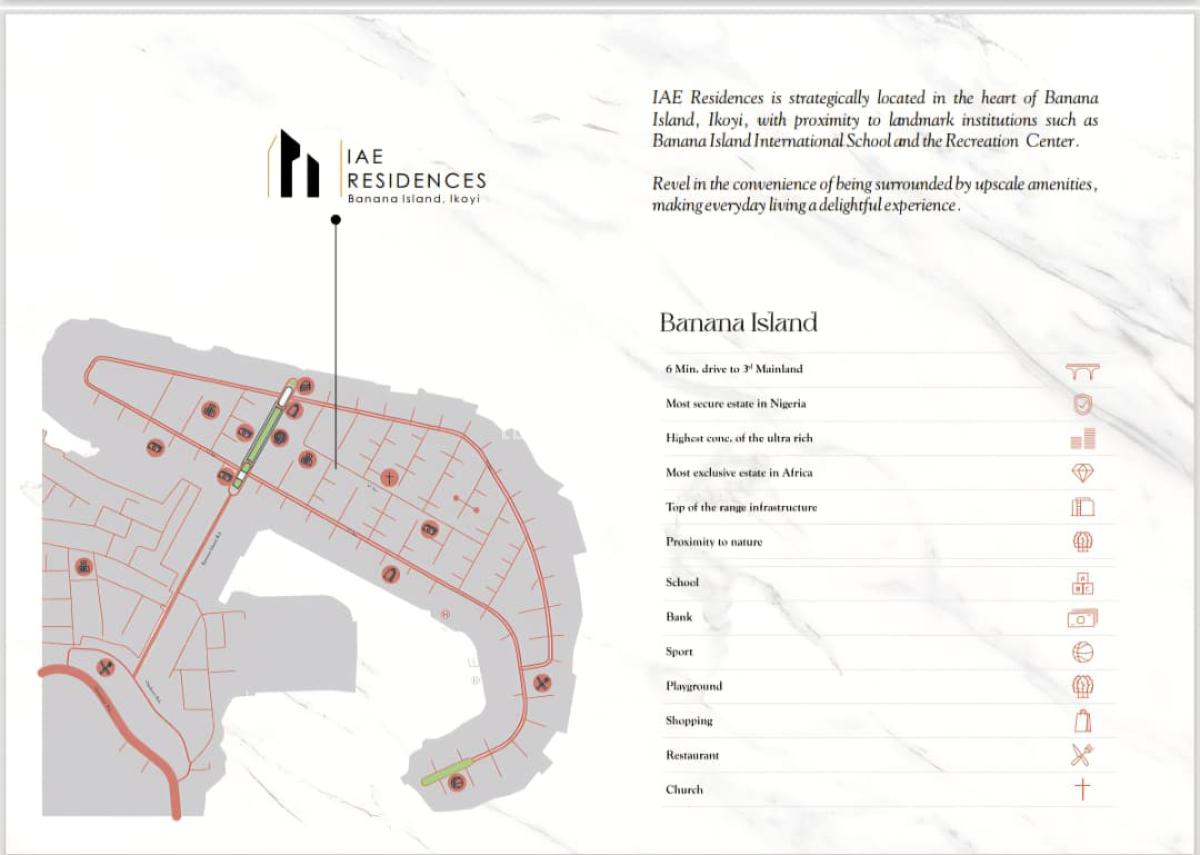Click the stacked coins ultra rich icon
The height and width of the screenshot is (855, 1200).
pyautogui.click(x=1082, y=438)
